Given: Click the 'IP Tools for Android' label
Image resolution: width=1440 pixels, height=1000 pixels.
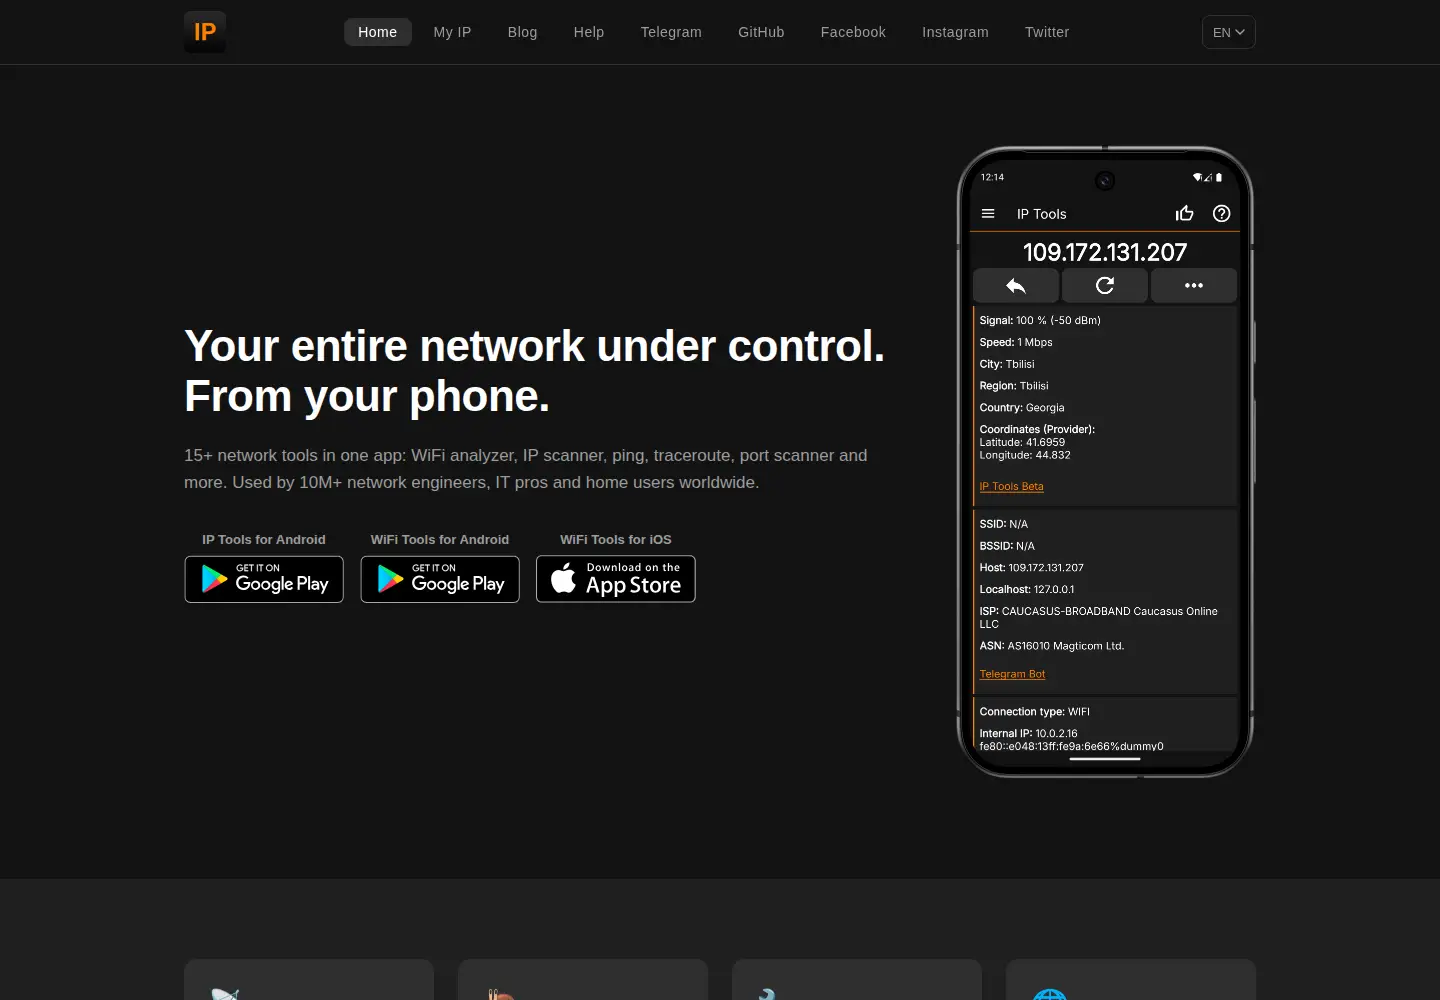Looking at the screenshot, I should (x=264, y=540).
